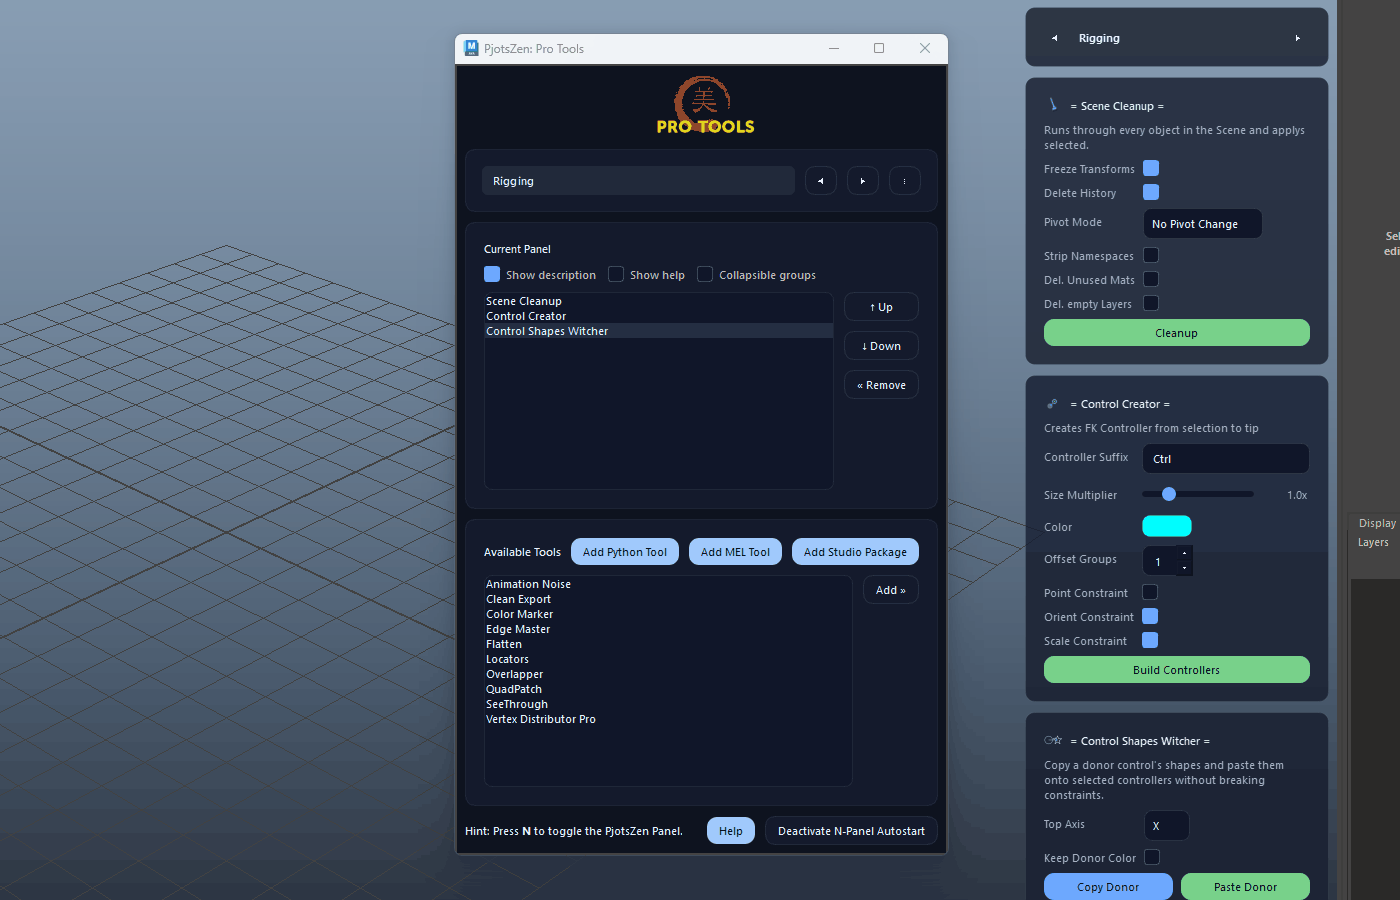Click the Build Controllers button
Screen dimensions: 1400x900
1177,670
